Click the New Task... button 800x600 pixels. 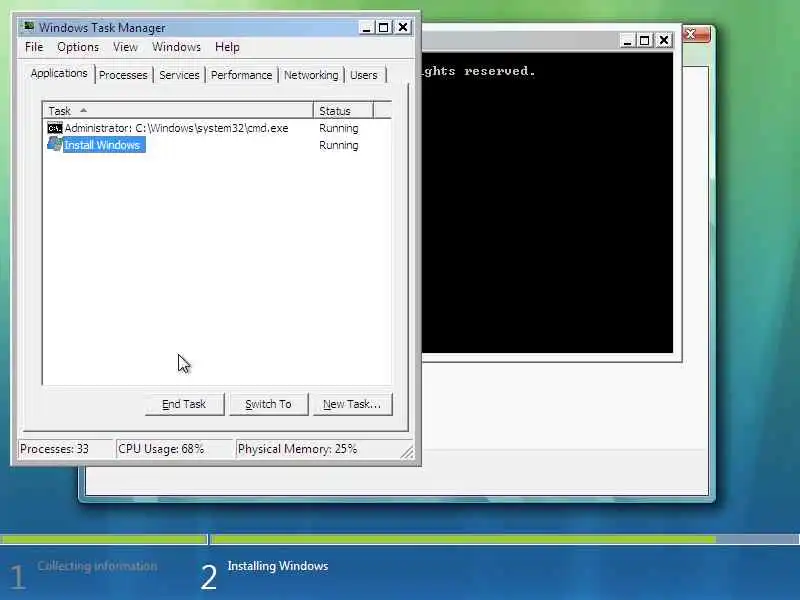[x=352, y=404]
